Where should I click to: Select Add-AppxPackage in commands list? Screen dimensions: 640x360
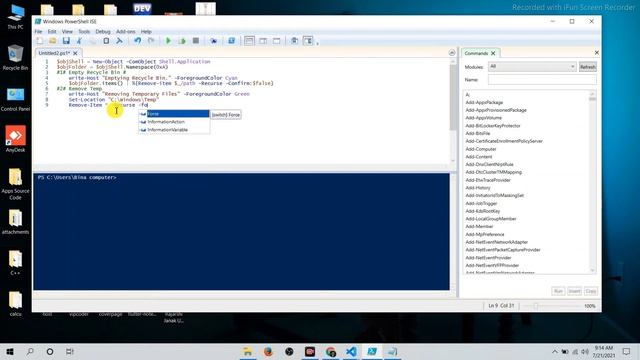point(484,102)
